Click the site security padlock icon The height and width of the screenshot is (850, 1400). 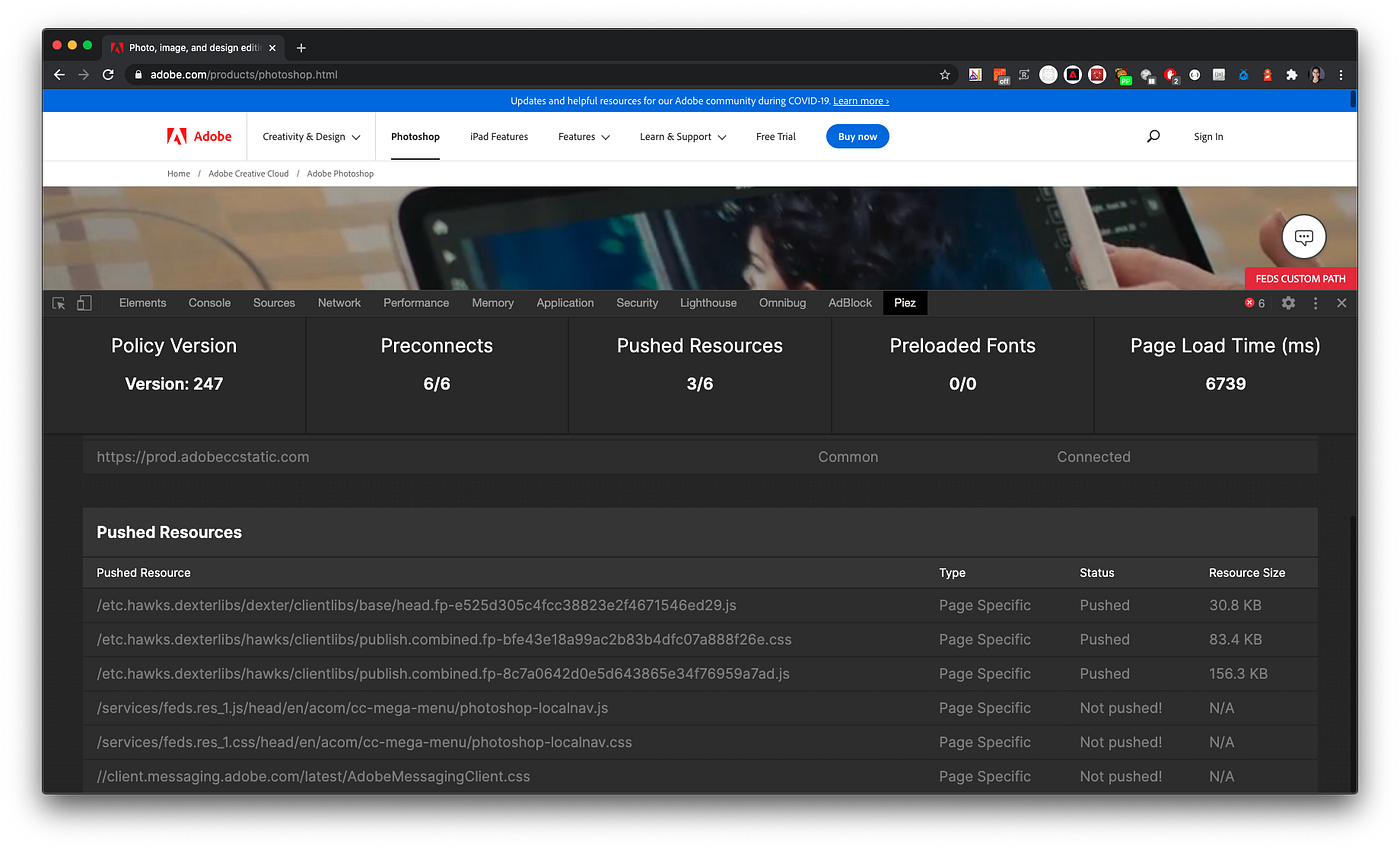coord(136,74)
